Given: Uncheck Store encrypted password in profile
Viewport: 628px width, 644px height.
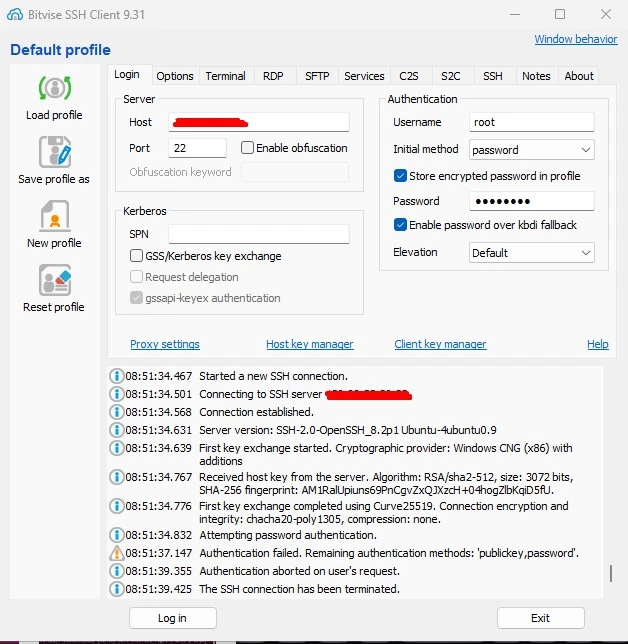Looking at the screenshot, I should [401, 176].
